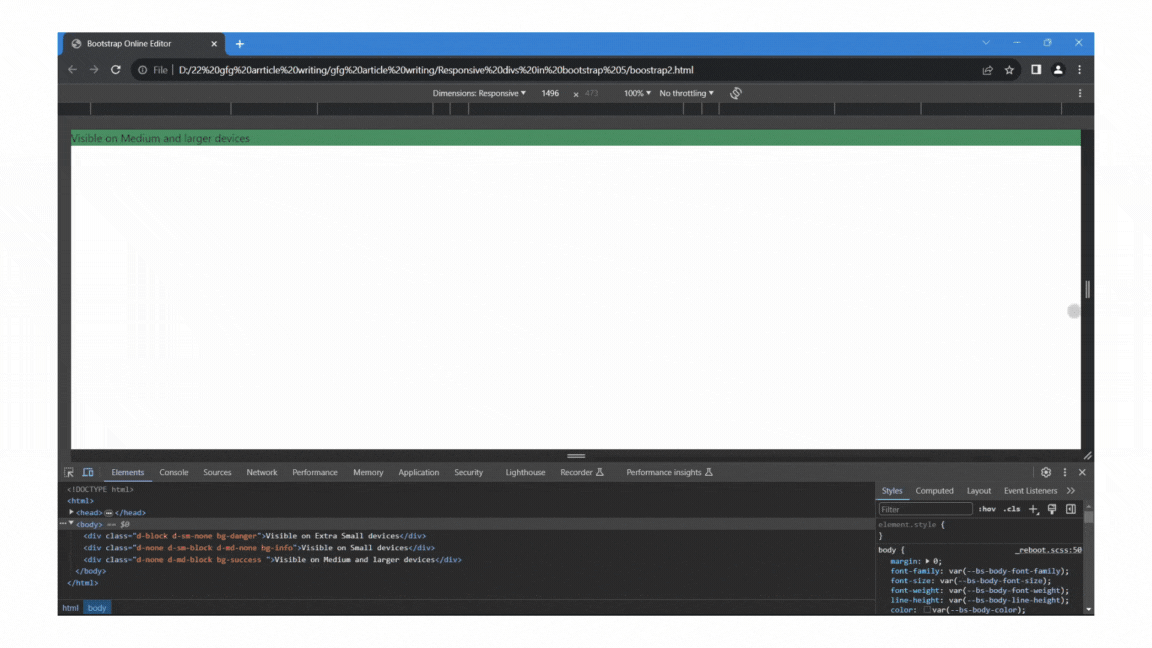1152x648 pixels.
Task: Expand the head element node
Action: click(x=71, y=512)
